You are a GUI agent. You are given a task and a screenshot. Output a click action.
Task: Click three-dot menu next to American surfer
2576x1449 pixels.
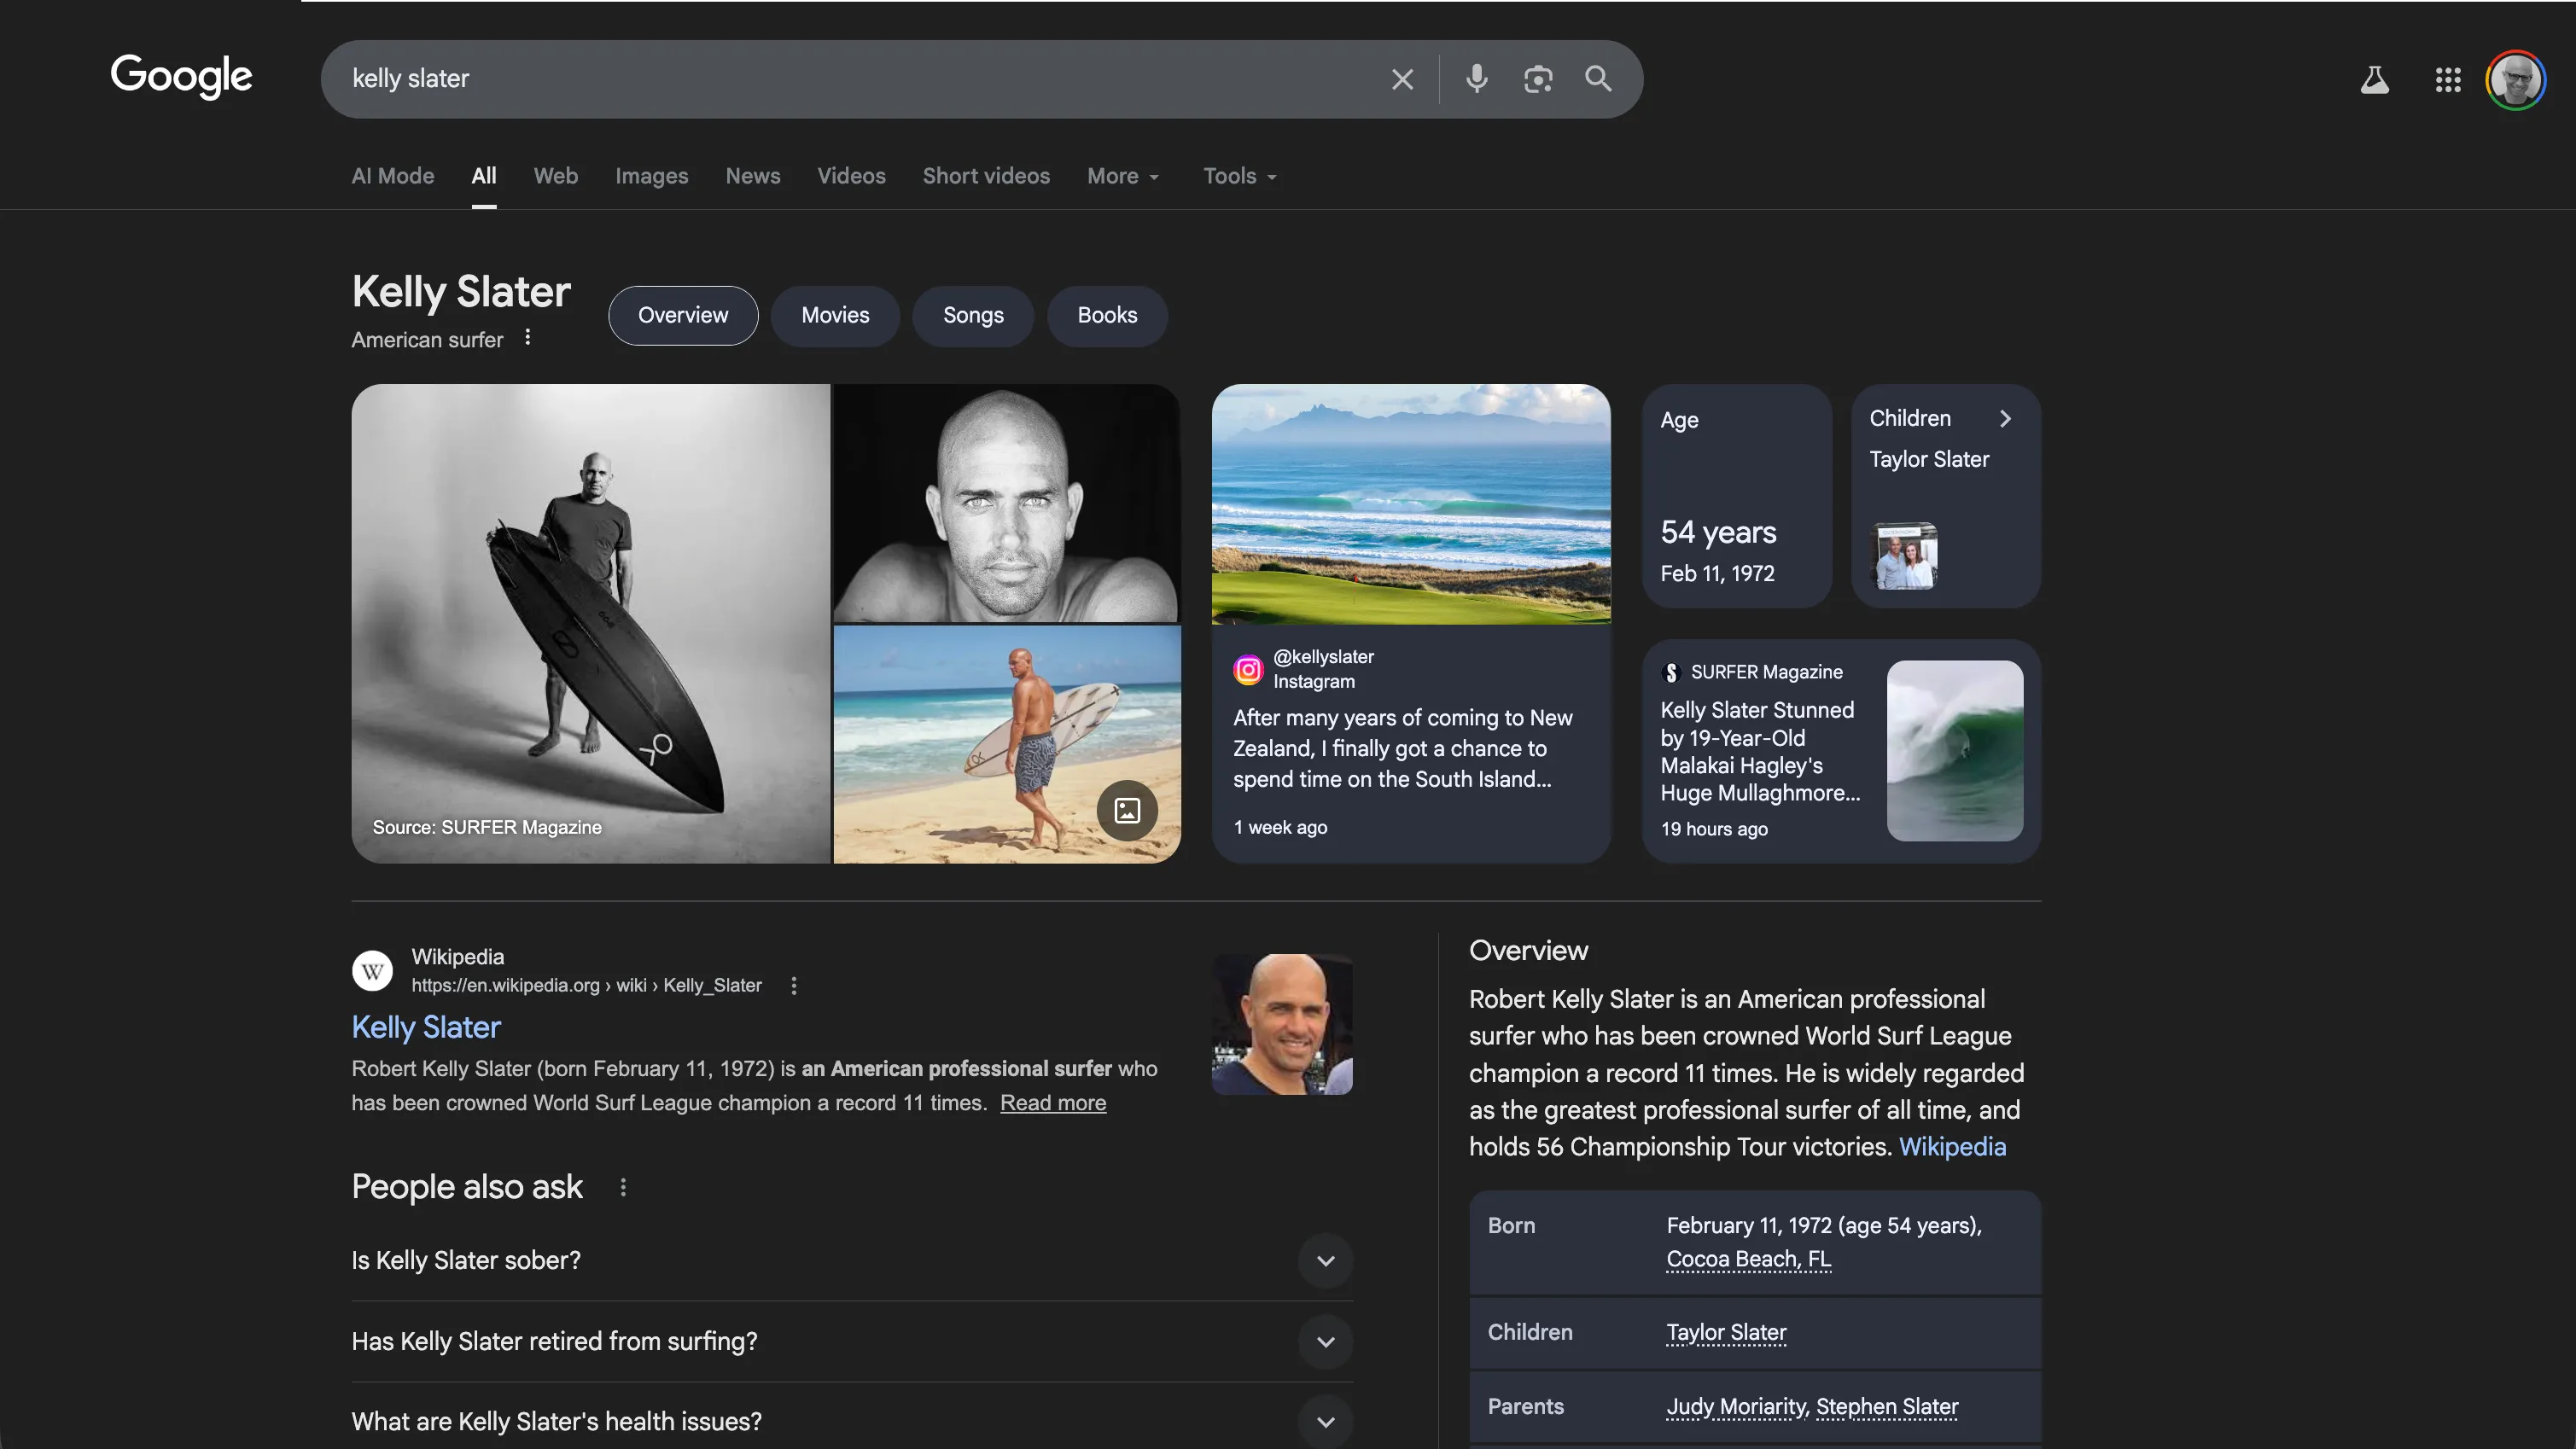pos(528,338)
